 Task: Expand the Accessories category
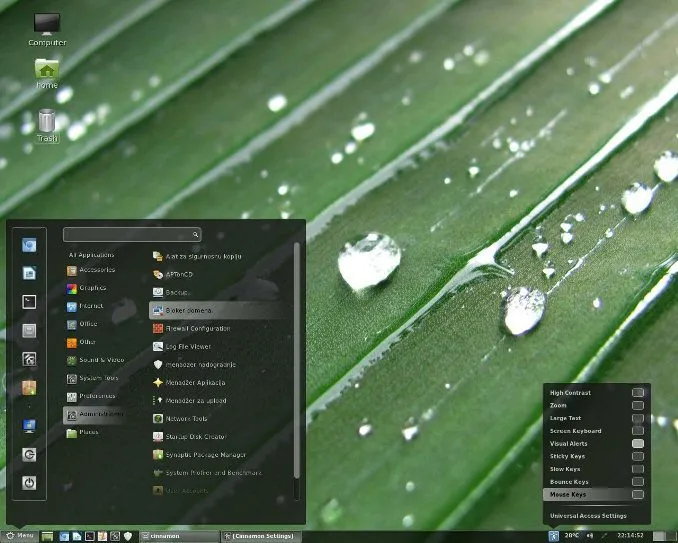(97, 269)
